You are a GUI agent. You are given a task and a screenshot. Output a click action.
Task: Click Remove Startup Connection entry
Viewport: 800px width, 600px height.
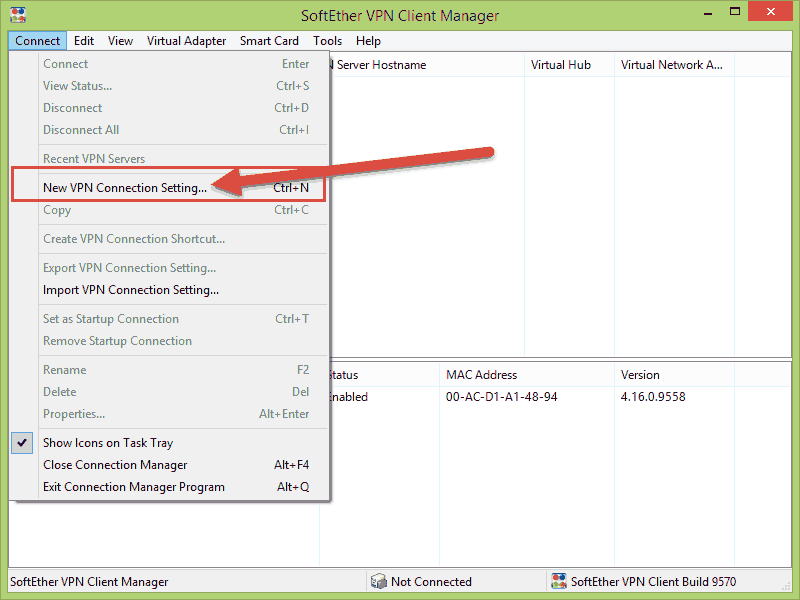tap(168, 341)
